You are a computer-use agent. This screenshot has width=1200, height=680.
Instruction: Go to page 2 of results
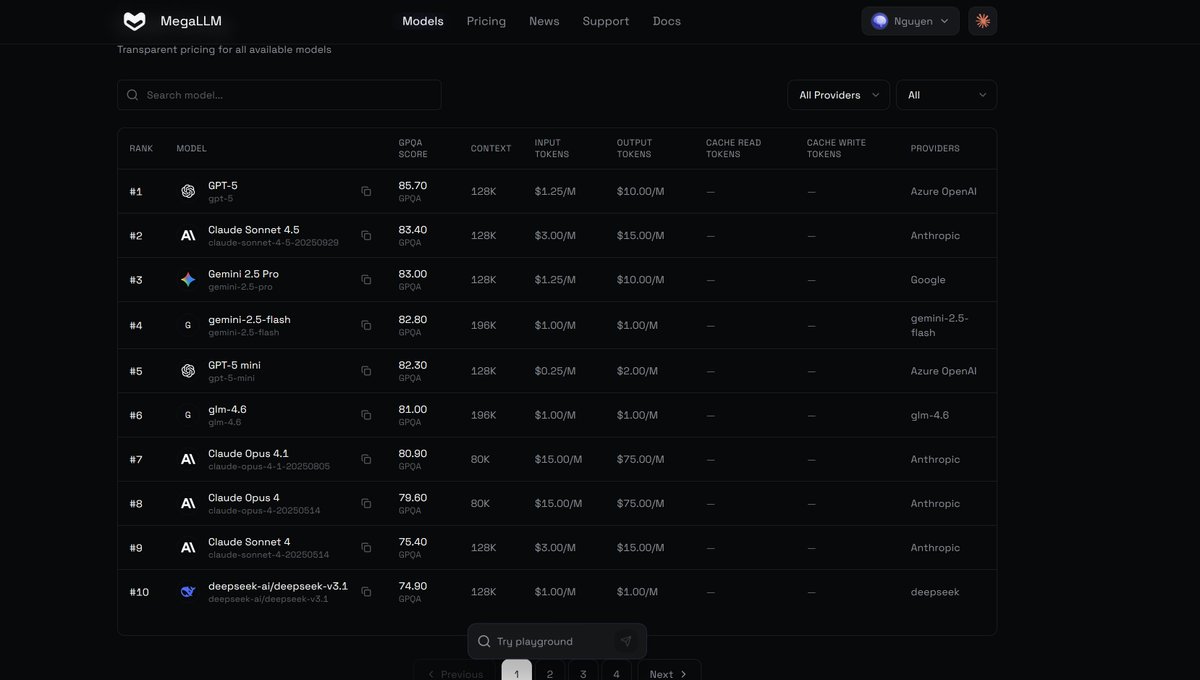click(550, 672)
